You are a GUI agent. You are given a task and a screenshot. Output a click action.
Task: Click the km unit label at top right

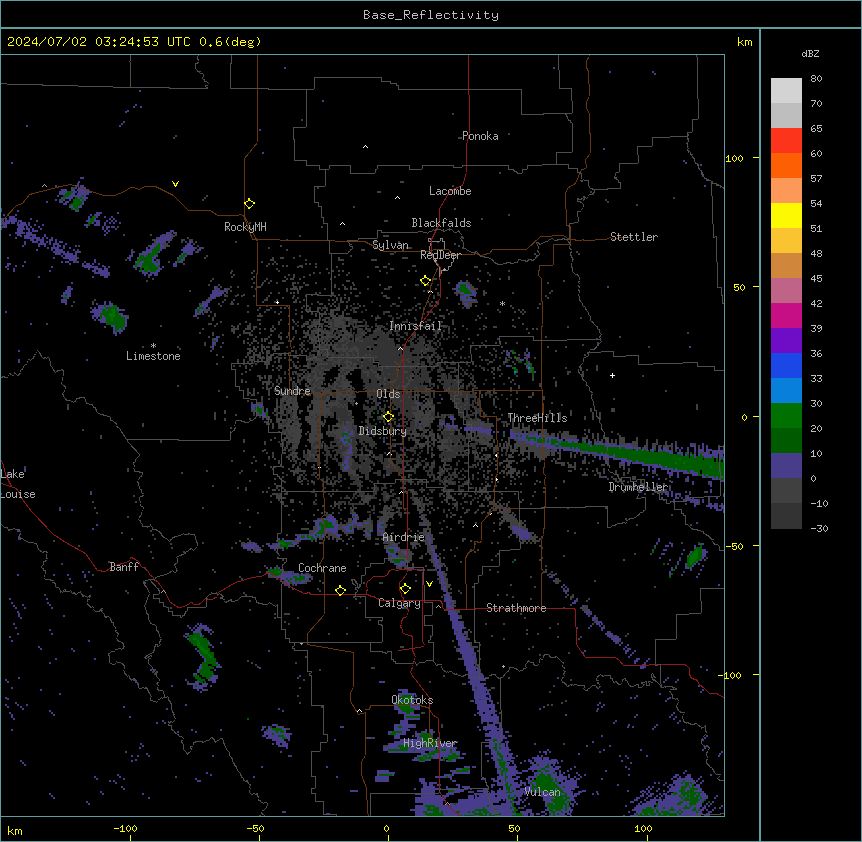click(744, 42)
